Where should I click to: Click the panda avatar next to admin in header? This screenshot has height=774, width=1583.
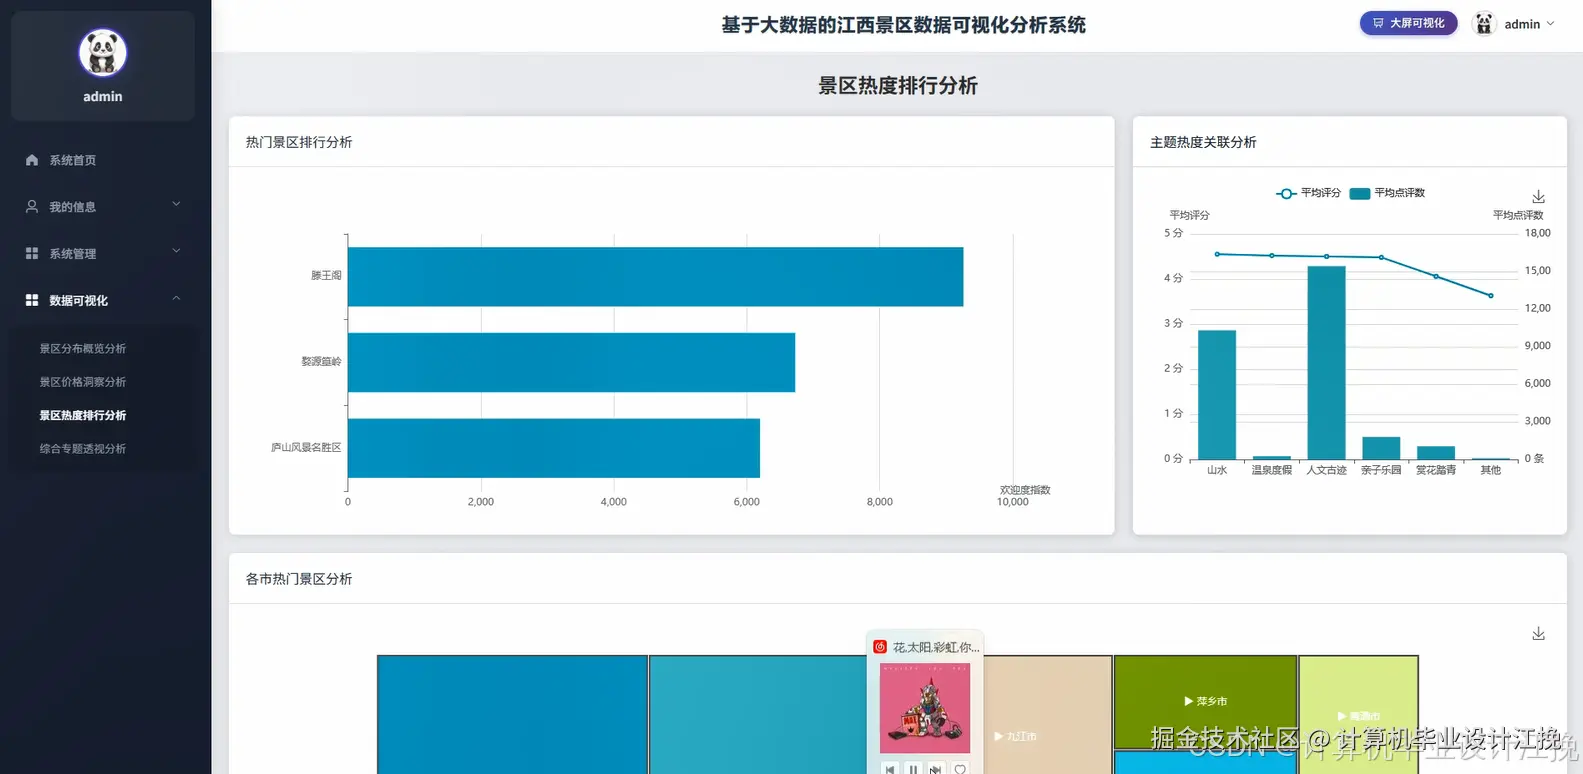coord(1484,24)
